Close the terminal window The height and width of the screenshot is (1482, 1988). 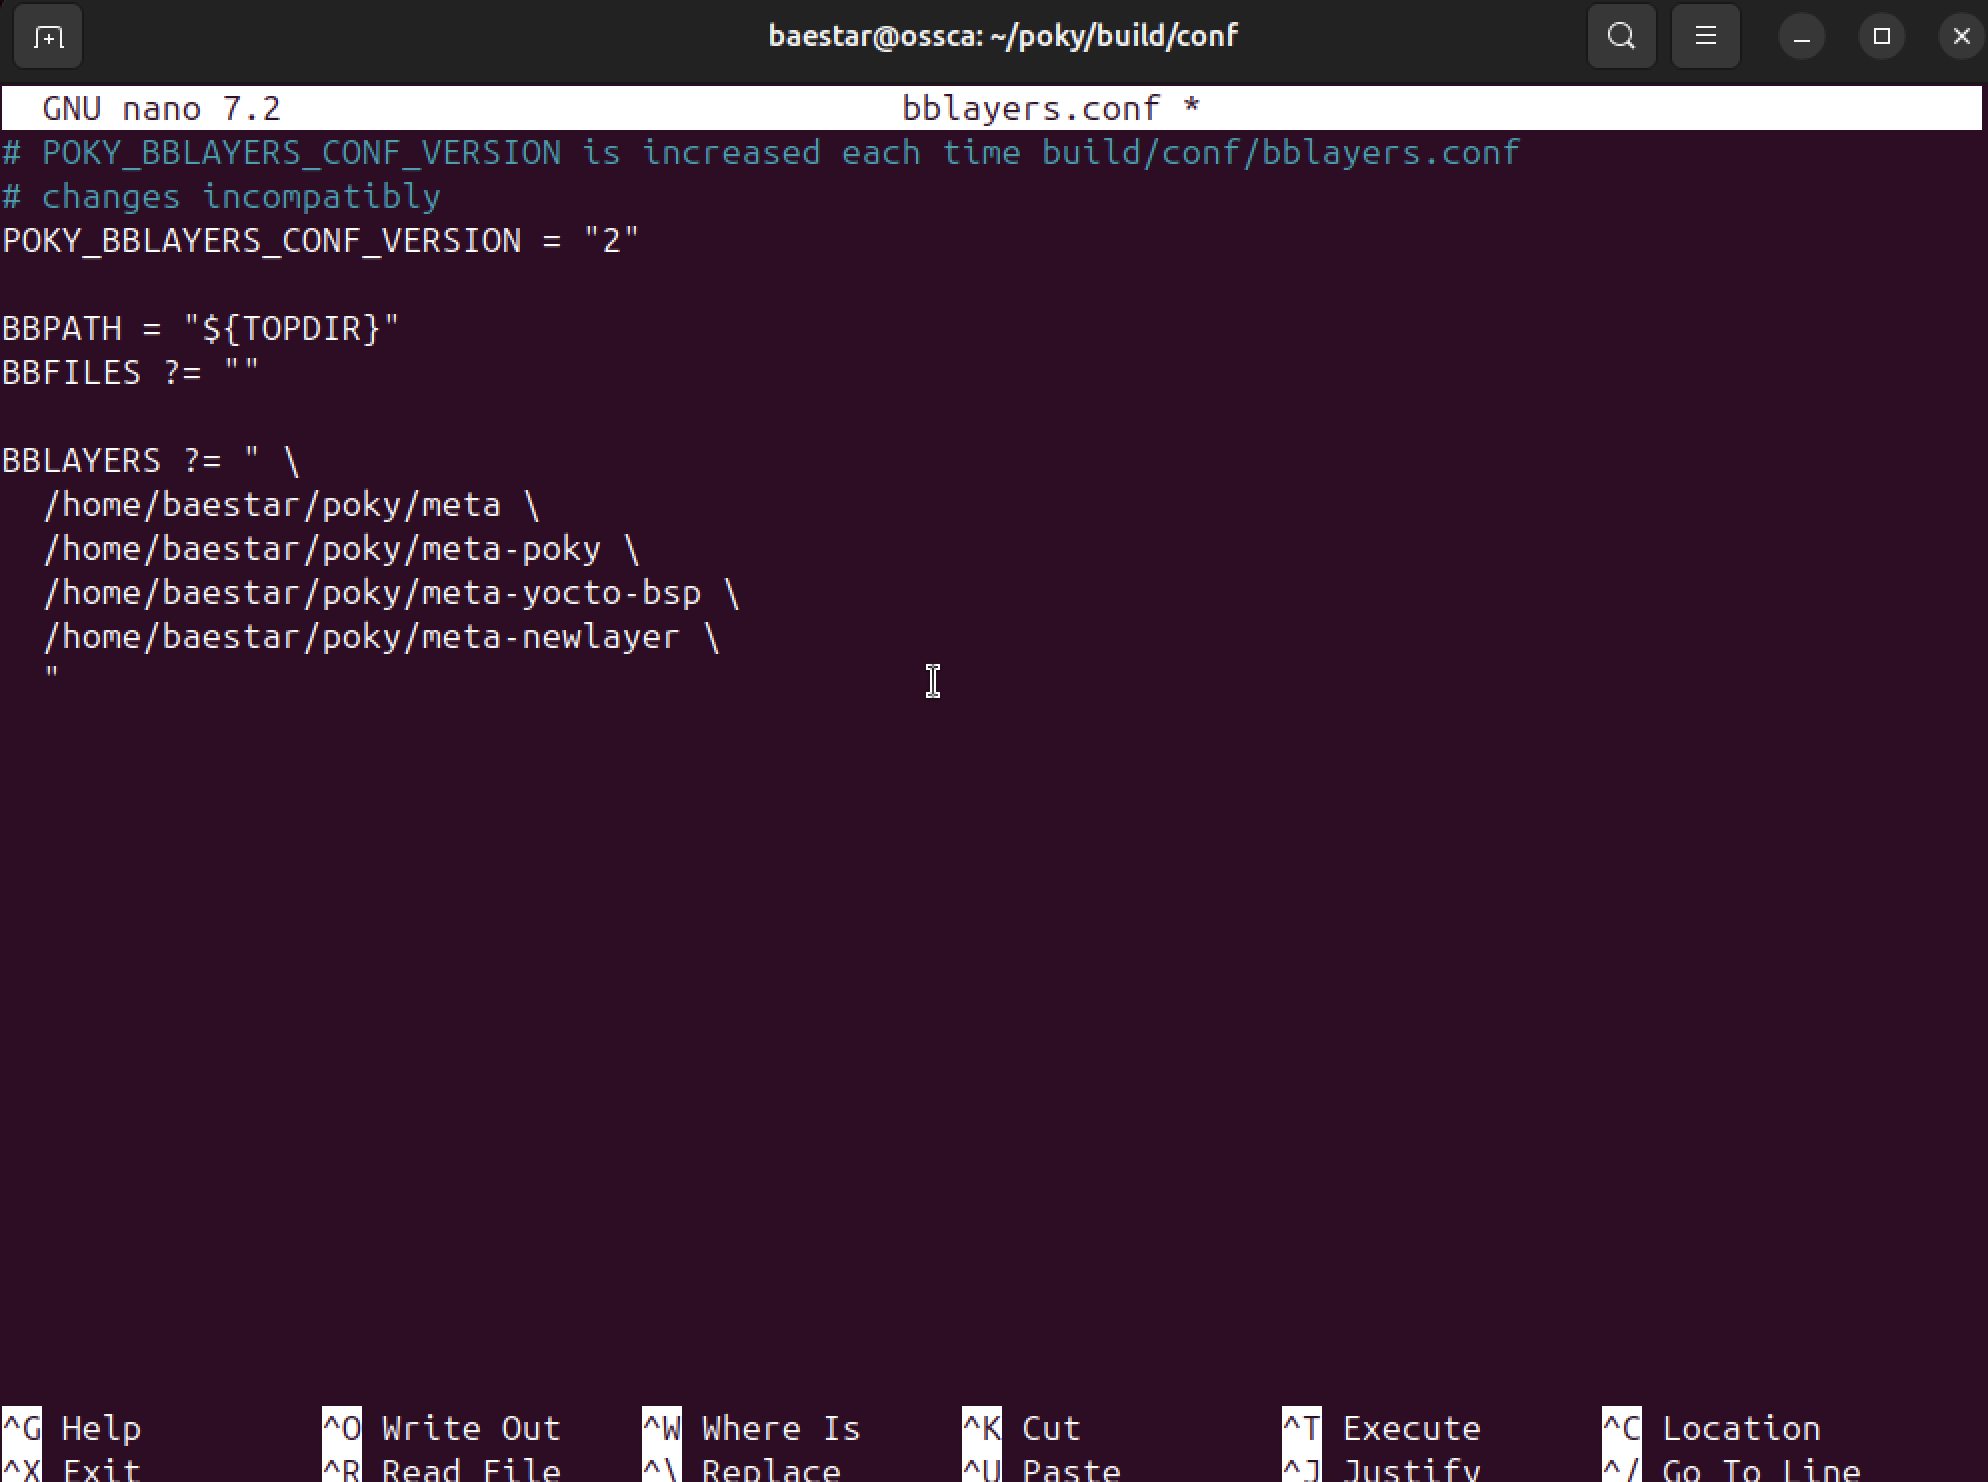[1960, 37]
